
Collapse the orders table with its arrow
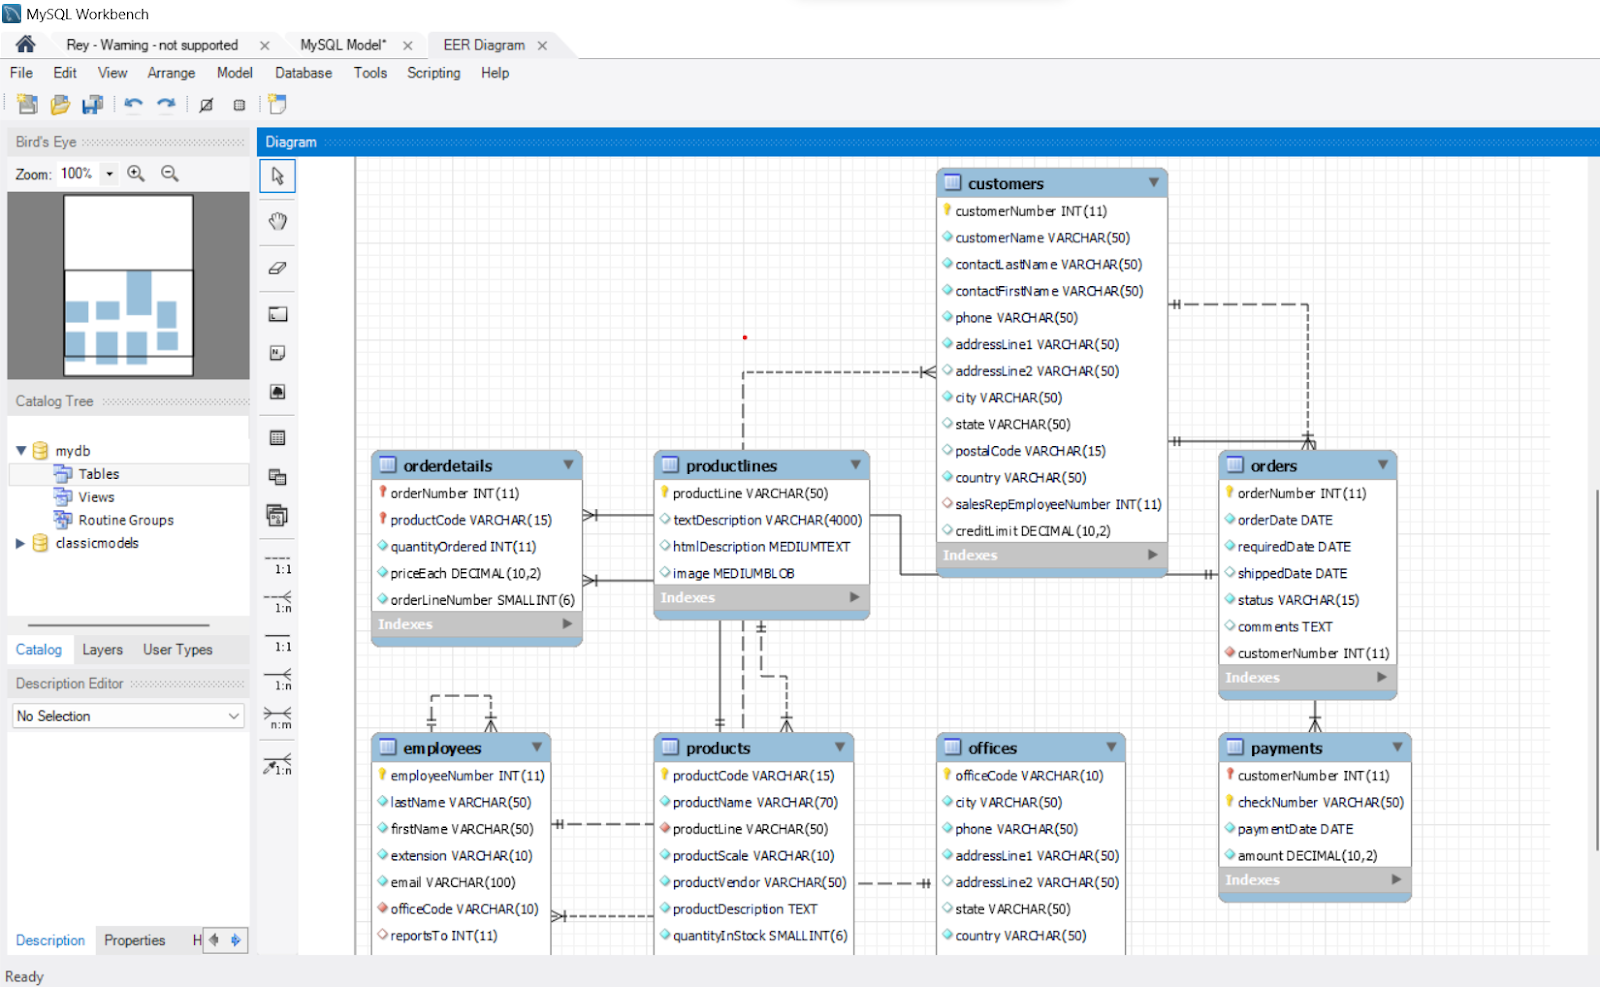point(1382,465)
